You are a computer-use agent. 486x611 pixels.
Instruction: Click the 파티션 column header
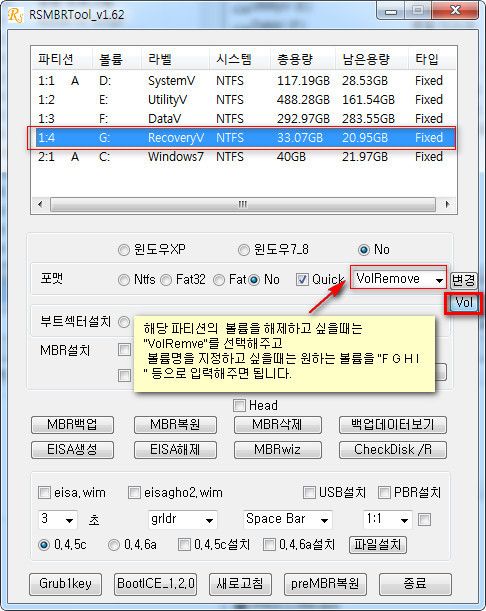click(x=62, y=59)
